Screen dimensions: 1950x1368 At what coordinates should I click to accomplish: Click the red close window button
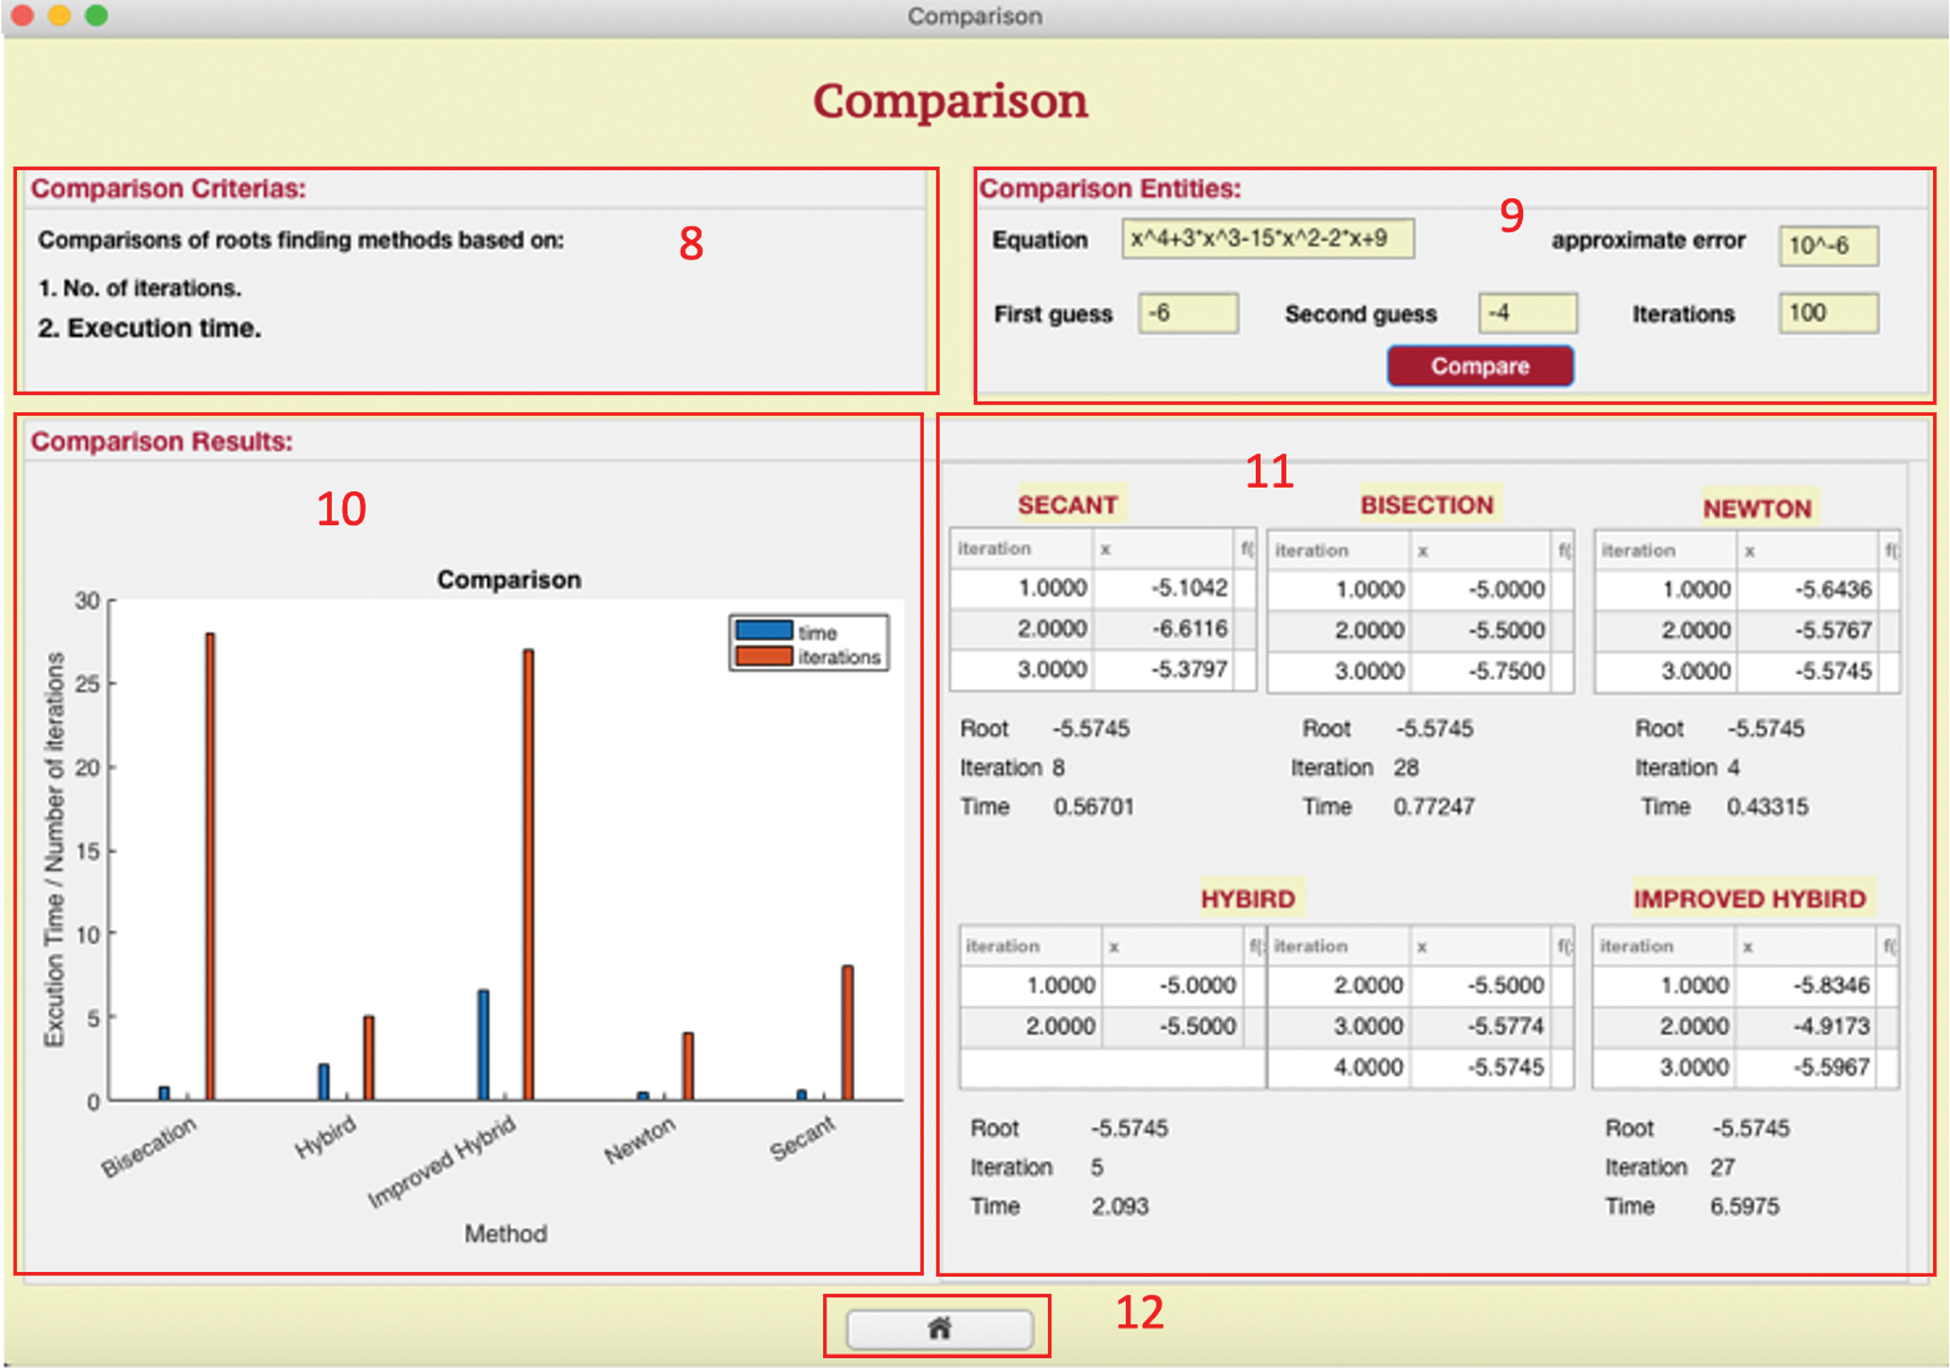click(x=22, y=15)
